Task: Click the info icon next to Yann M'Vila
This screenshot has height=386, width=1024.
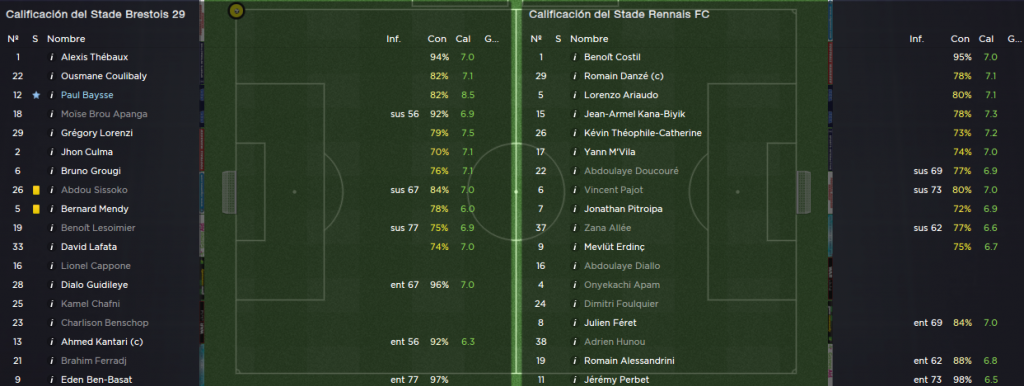Action: [x=575, y=152]
